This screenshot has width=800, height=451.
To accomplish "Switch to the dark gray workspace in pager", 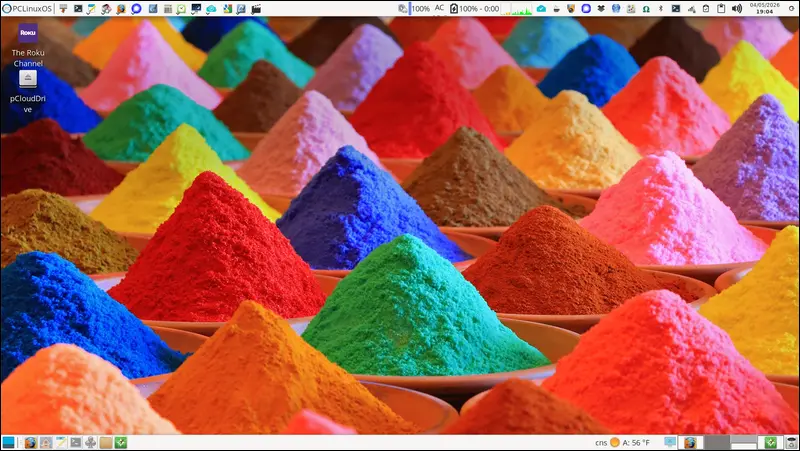I will tap(717, 442).
